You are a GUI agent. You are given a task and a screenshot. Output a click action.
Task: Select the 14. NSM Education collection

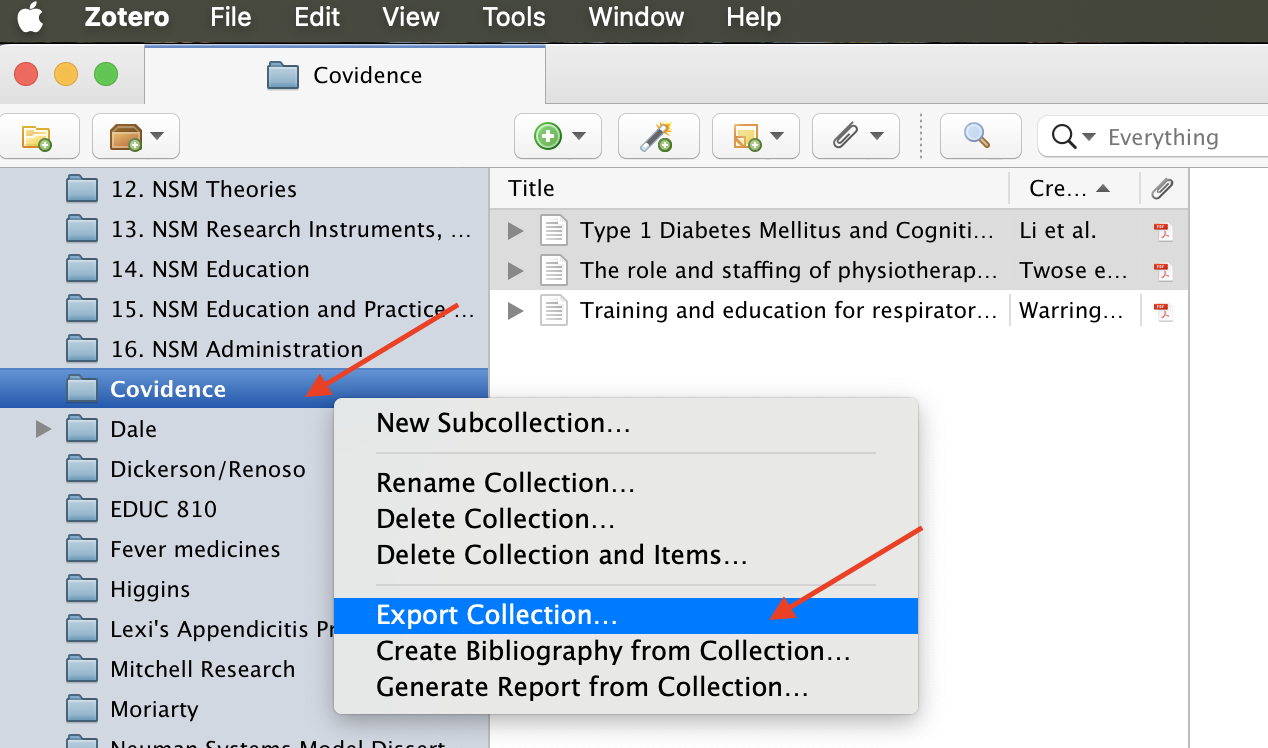point(209,269)
